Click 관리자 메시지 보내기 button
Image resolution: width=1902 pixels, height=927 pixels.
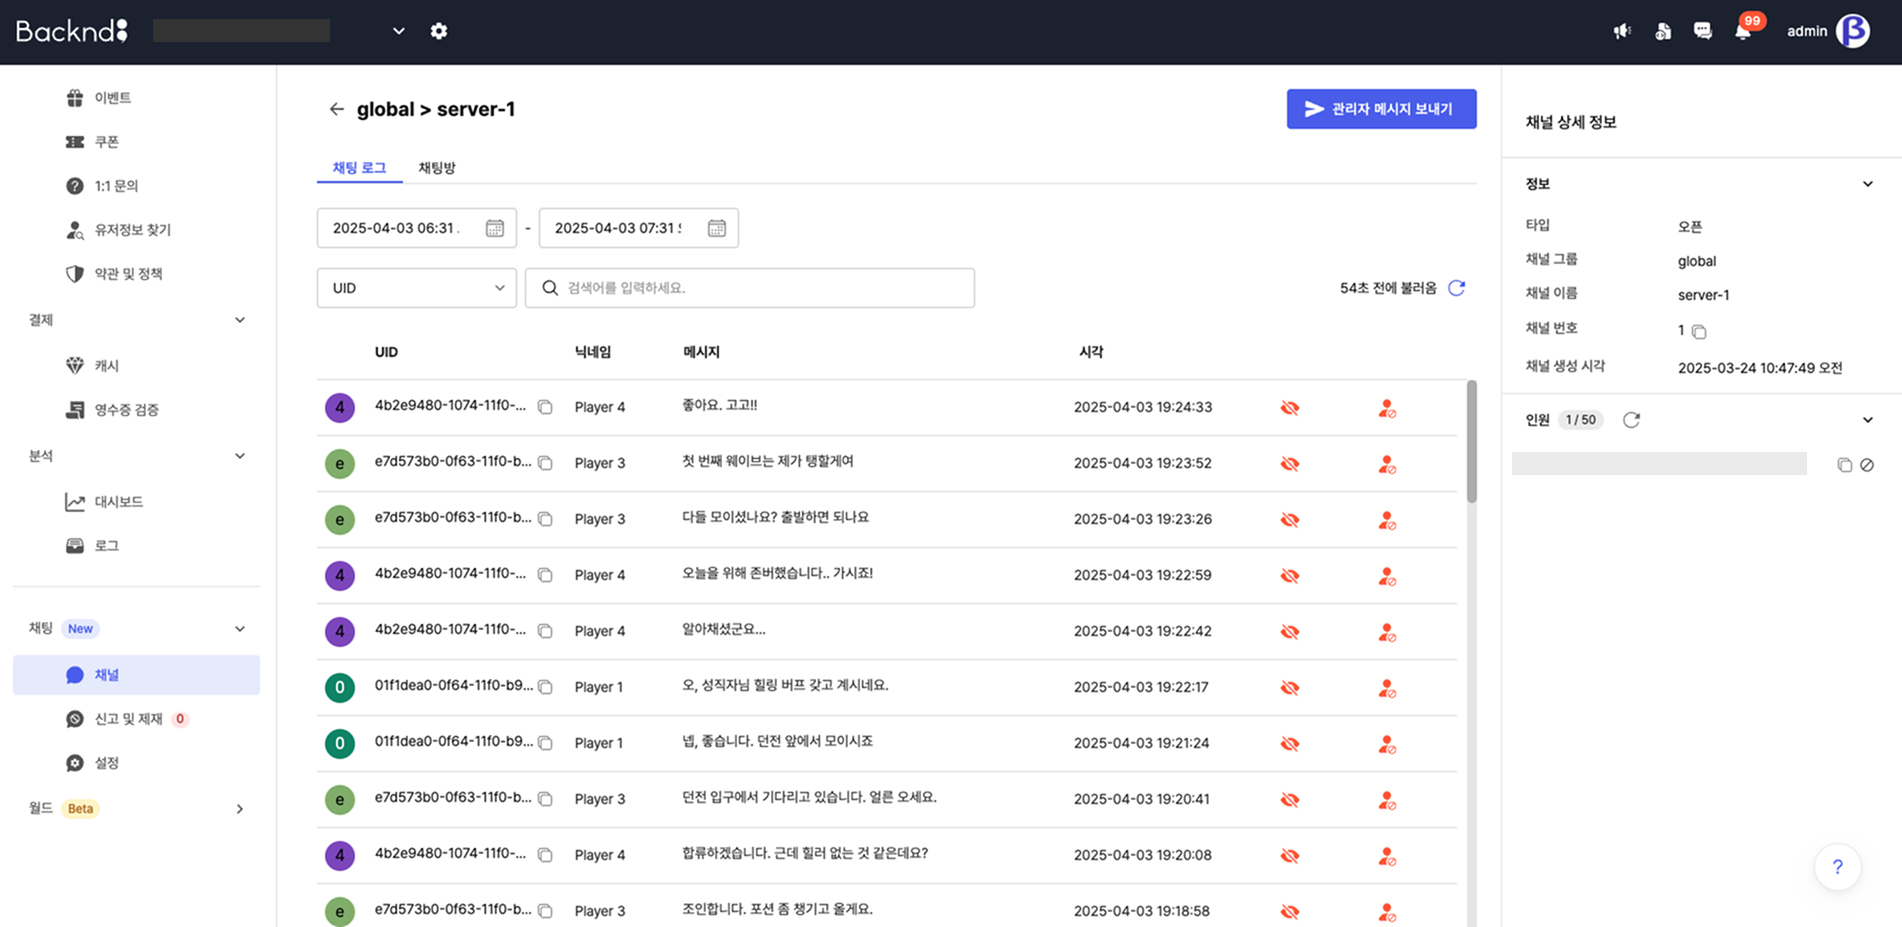point(1381,109)
